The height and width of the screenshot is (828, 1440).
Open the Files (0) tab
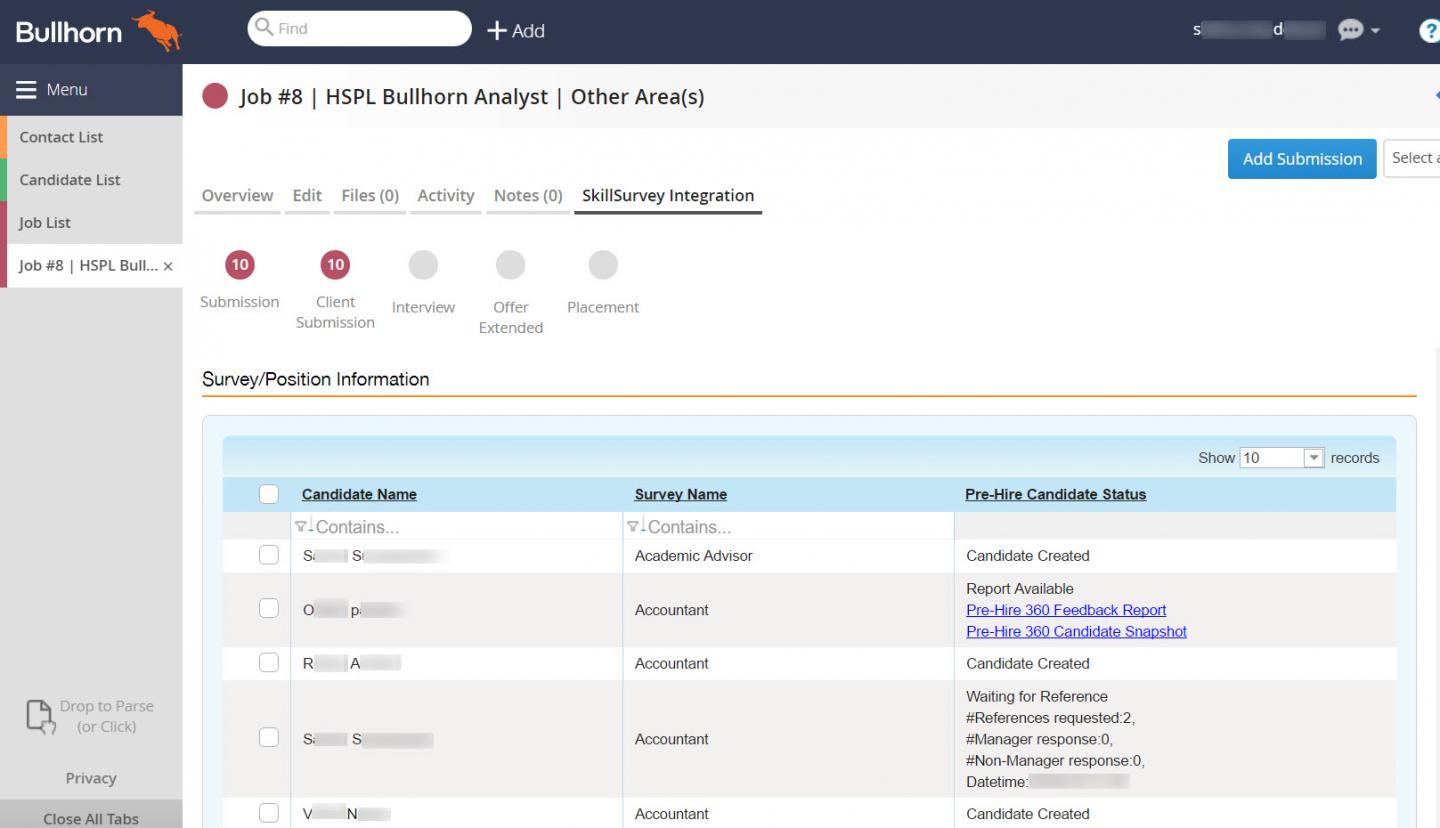[370, 196]
